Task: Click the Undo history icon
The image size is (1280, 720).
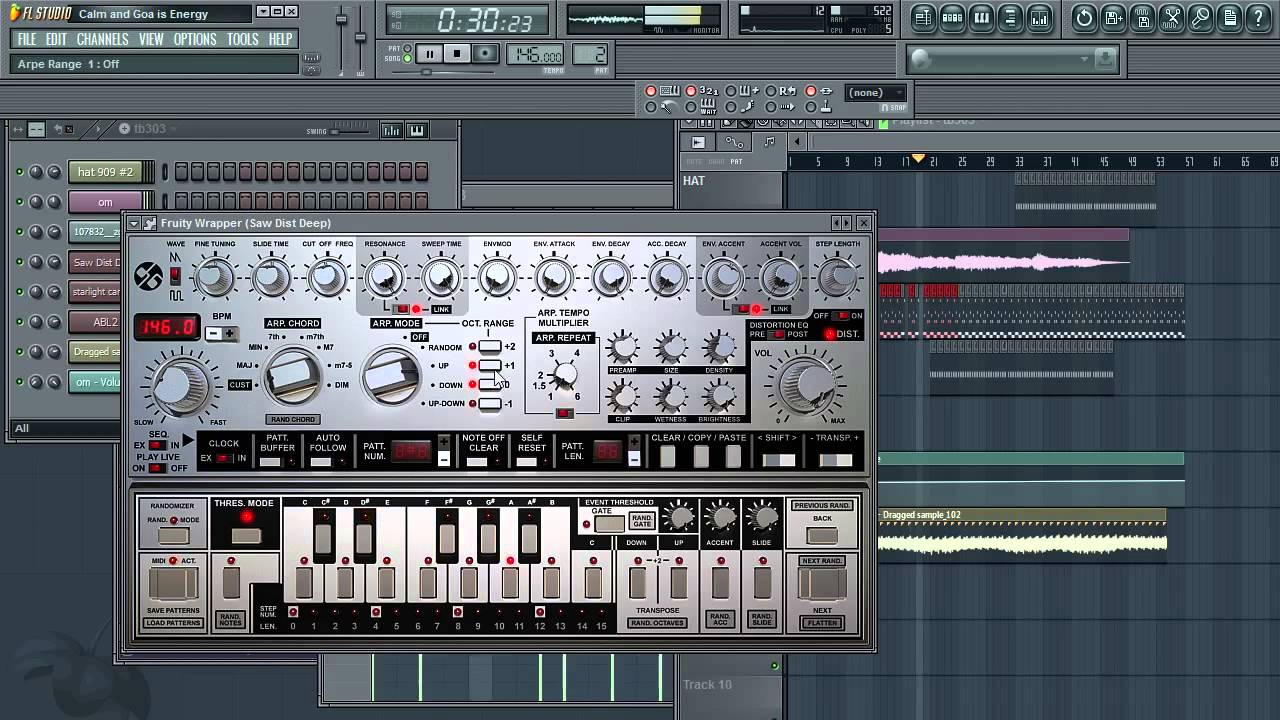Action: (x=1084, y=17)
